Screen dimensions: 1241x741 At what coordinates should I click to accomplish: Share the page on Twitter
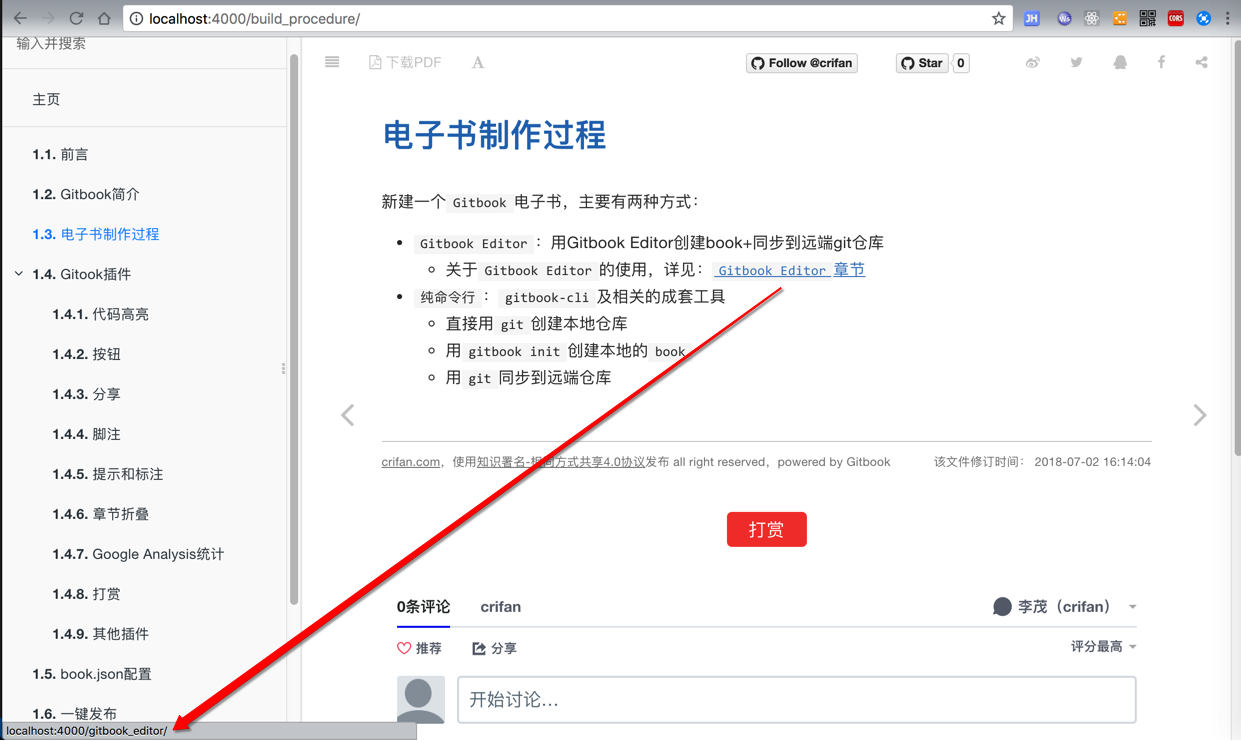click(1076, 62)
